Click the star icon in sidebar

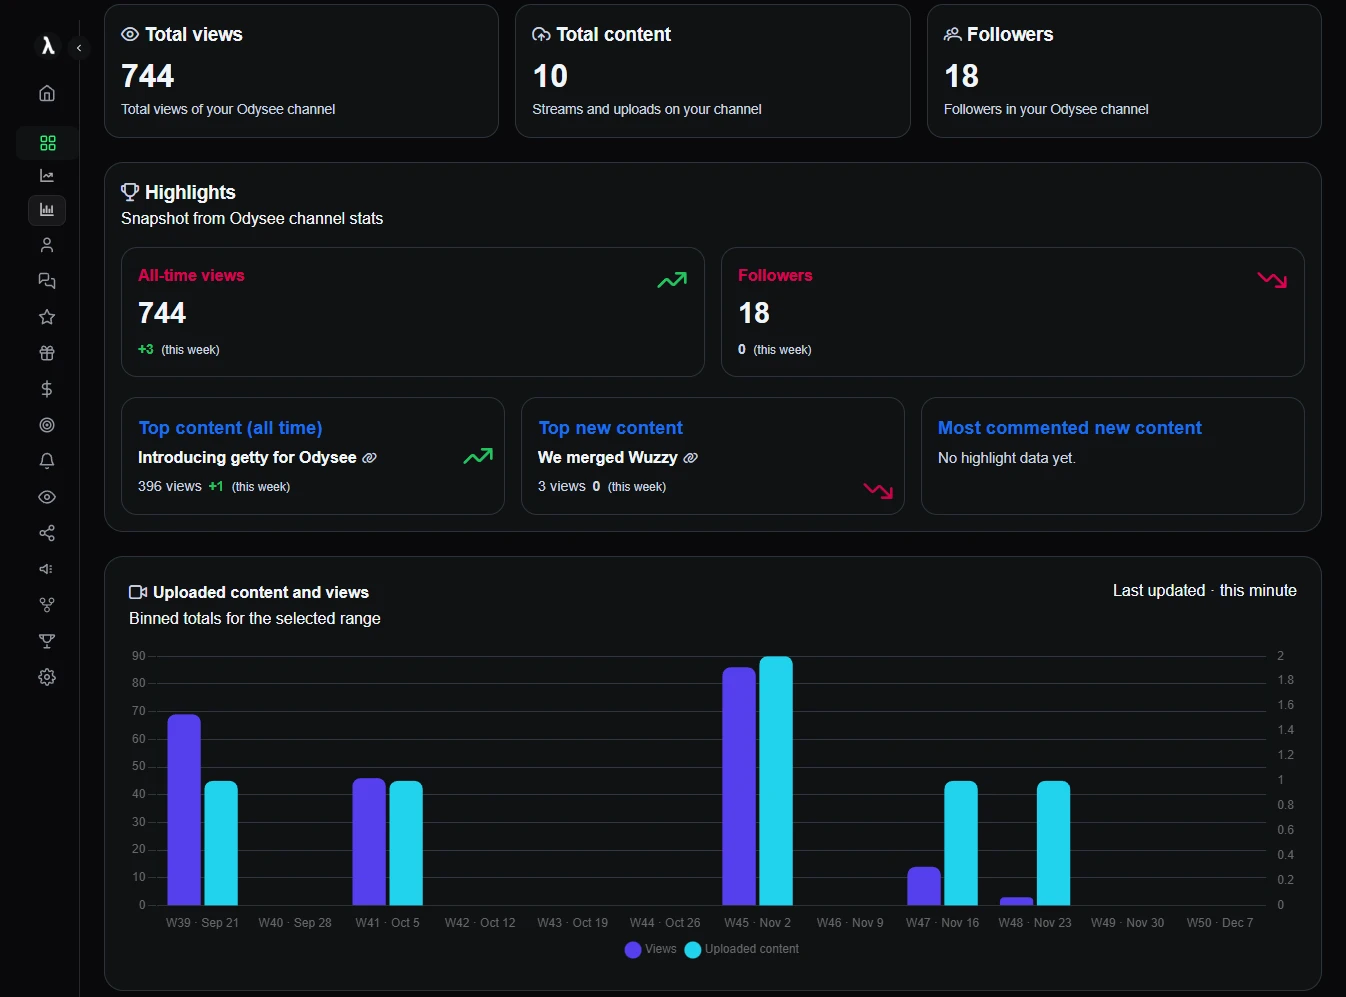pos(47,317)
